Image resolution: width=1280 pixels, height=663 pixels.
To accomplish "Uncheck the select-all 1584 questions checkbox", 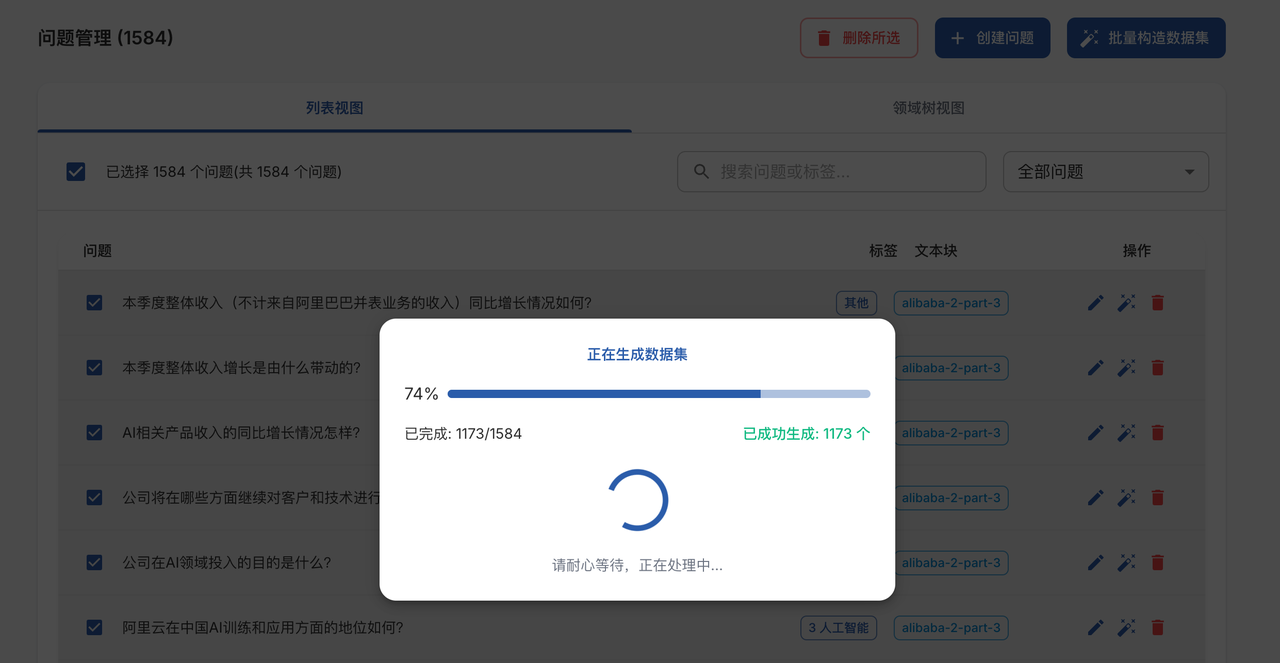I will (76, 172).
